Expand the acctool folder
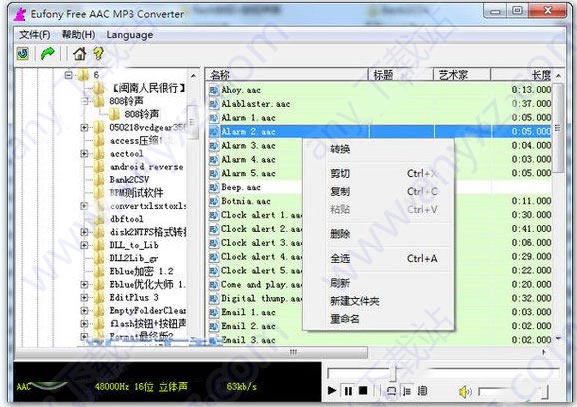This screenshot has width=577, height=407. click(x=84, y=153)
